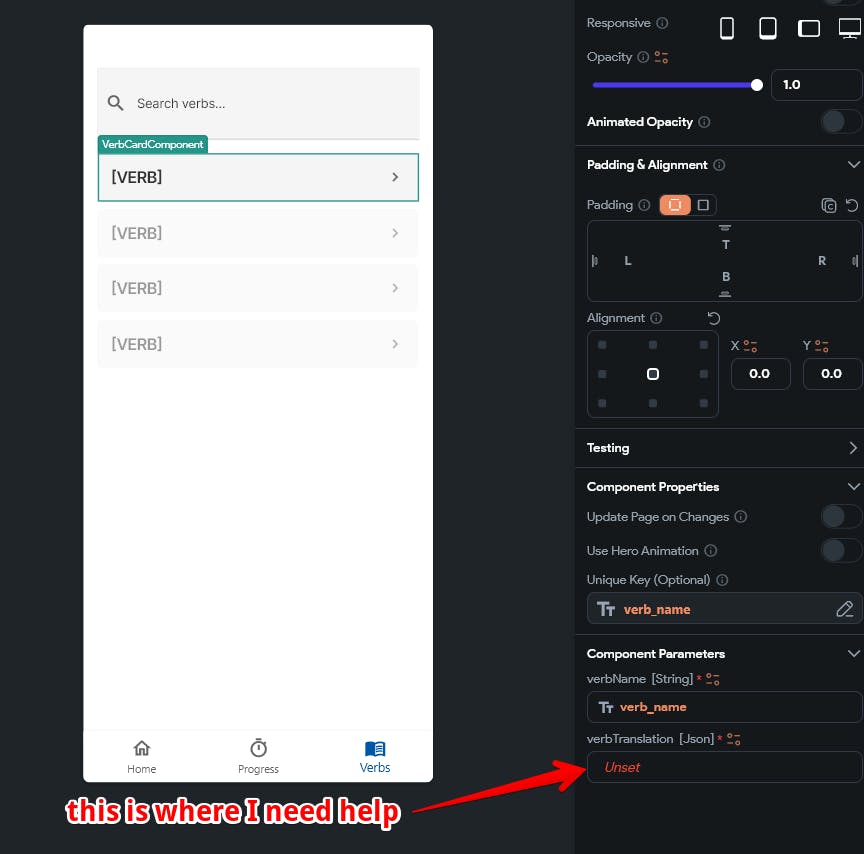The height and width of the screenshot is (854, 864).
Task: Select top-left alignment grid point
Action: point(602,345)
